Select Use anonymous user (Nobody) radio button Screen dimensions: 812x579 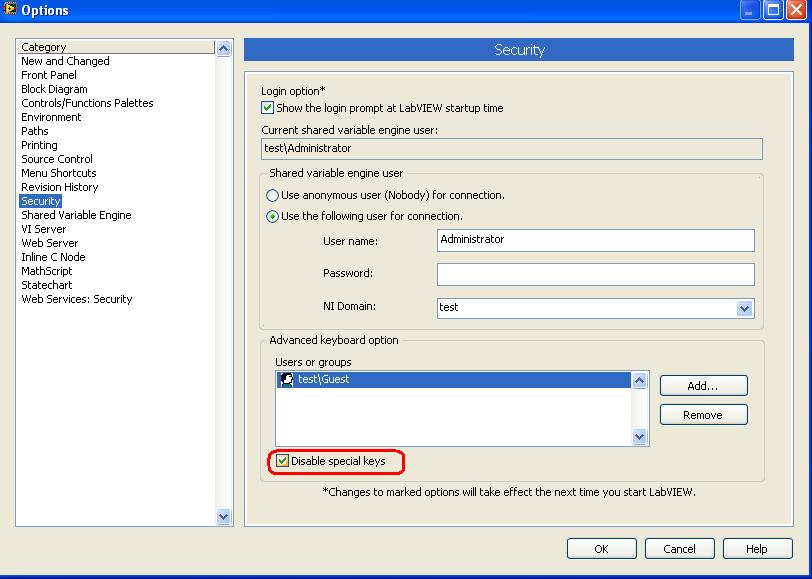click(x=272, y=196)
